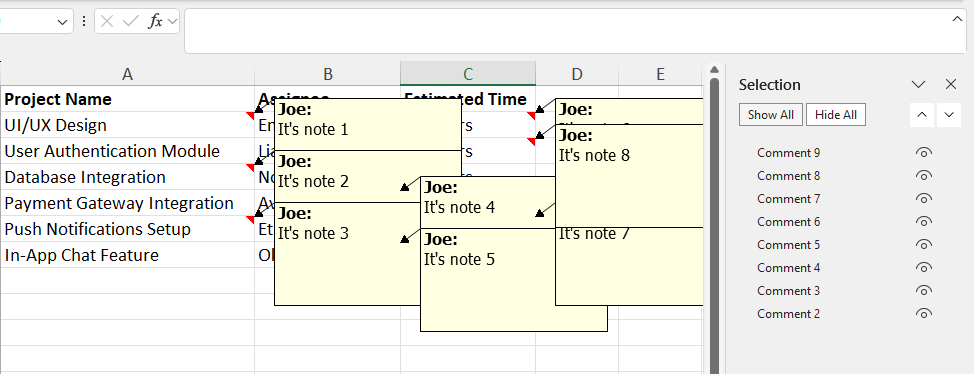The image size is (974, 374).
Task: Click the note reading It's note 8
Action: coord(629,176)
